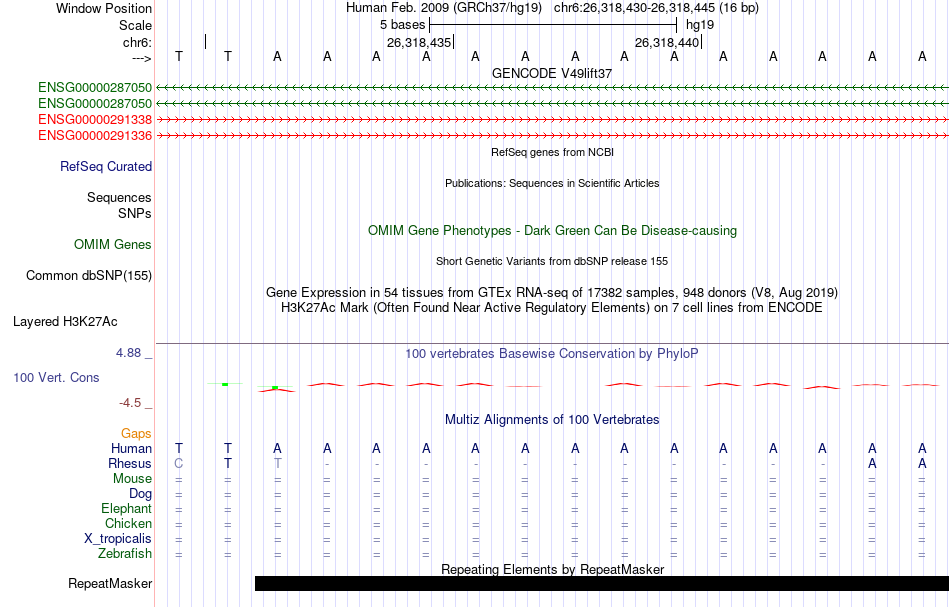
Task: Select the Human alignment row label
Action: click(x=131, y=448)
